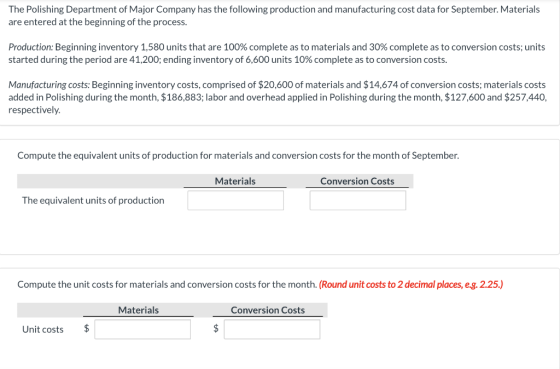Screen dimensions: 560x369
Task: Click the Conversion Costs equivalent units input field
Action: tap(358, 200)
